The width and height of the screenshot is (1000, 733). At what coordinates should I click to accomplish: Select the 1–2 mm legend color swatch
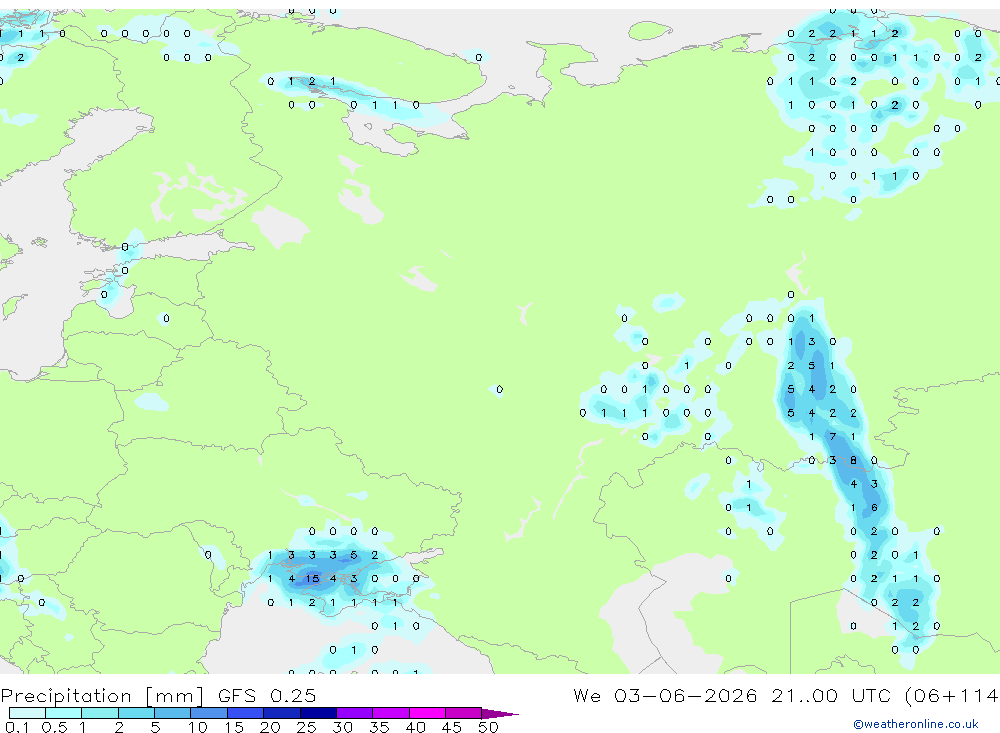tap(100, 713)
